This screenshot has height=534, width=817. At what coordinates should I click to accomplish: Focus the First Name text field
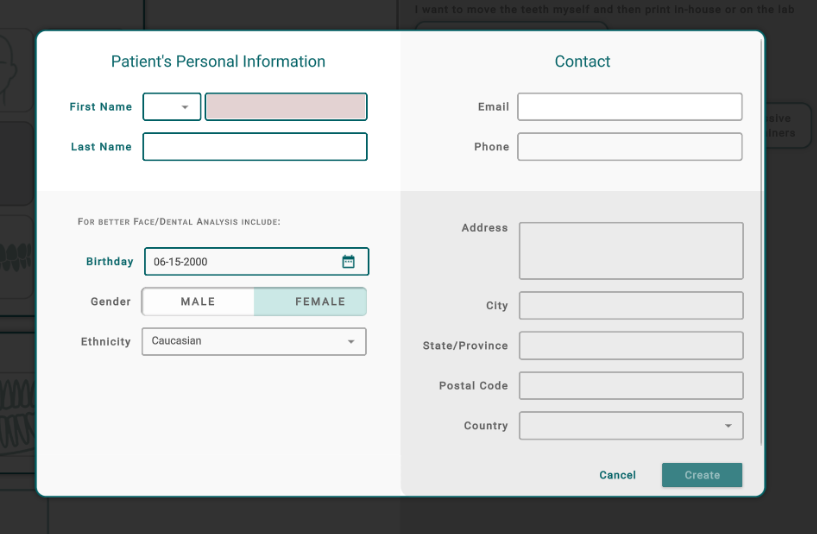pyautogui.click(x=286, y=107)
